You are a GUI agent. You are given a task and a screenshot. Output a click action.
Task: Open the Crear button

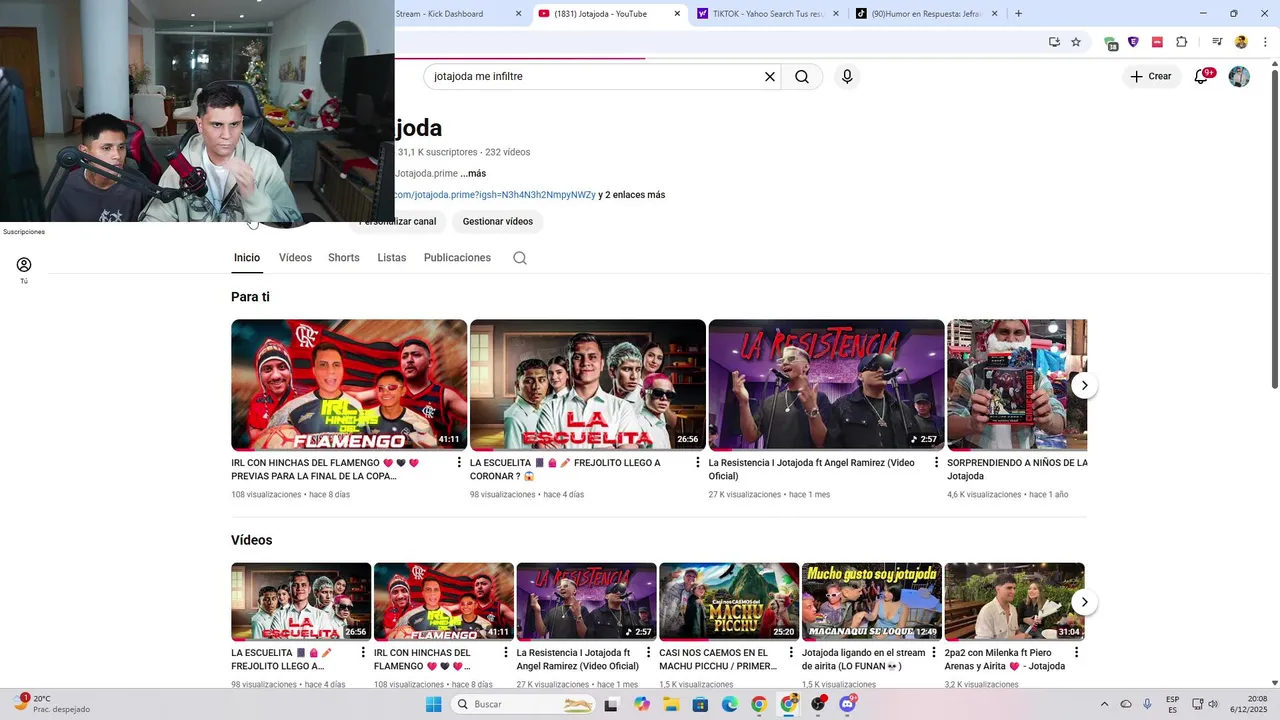(1151, 76)
